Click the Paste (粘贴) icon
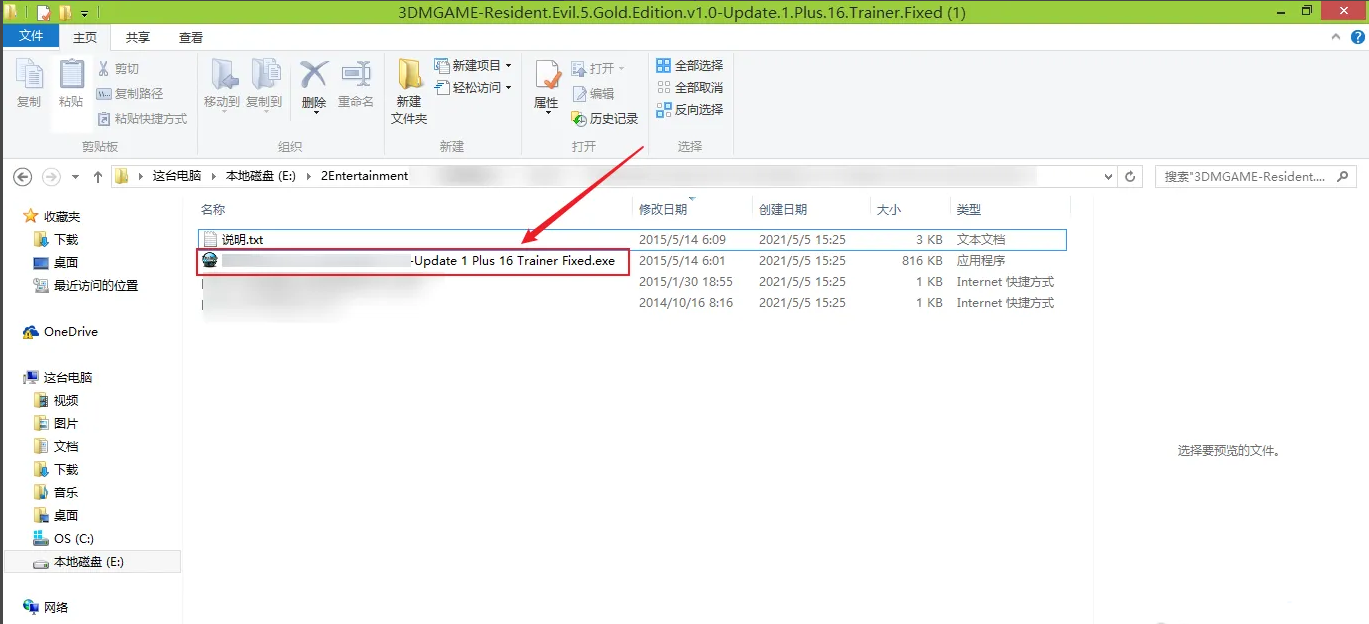 tap(70, 85)
